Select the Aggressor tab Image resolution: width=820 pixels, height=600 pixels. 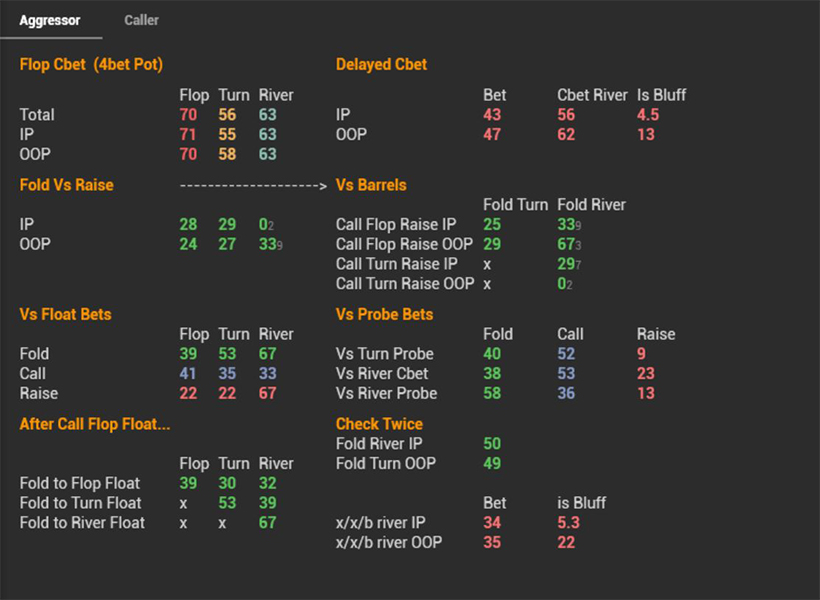point(50,20)
